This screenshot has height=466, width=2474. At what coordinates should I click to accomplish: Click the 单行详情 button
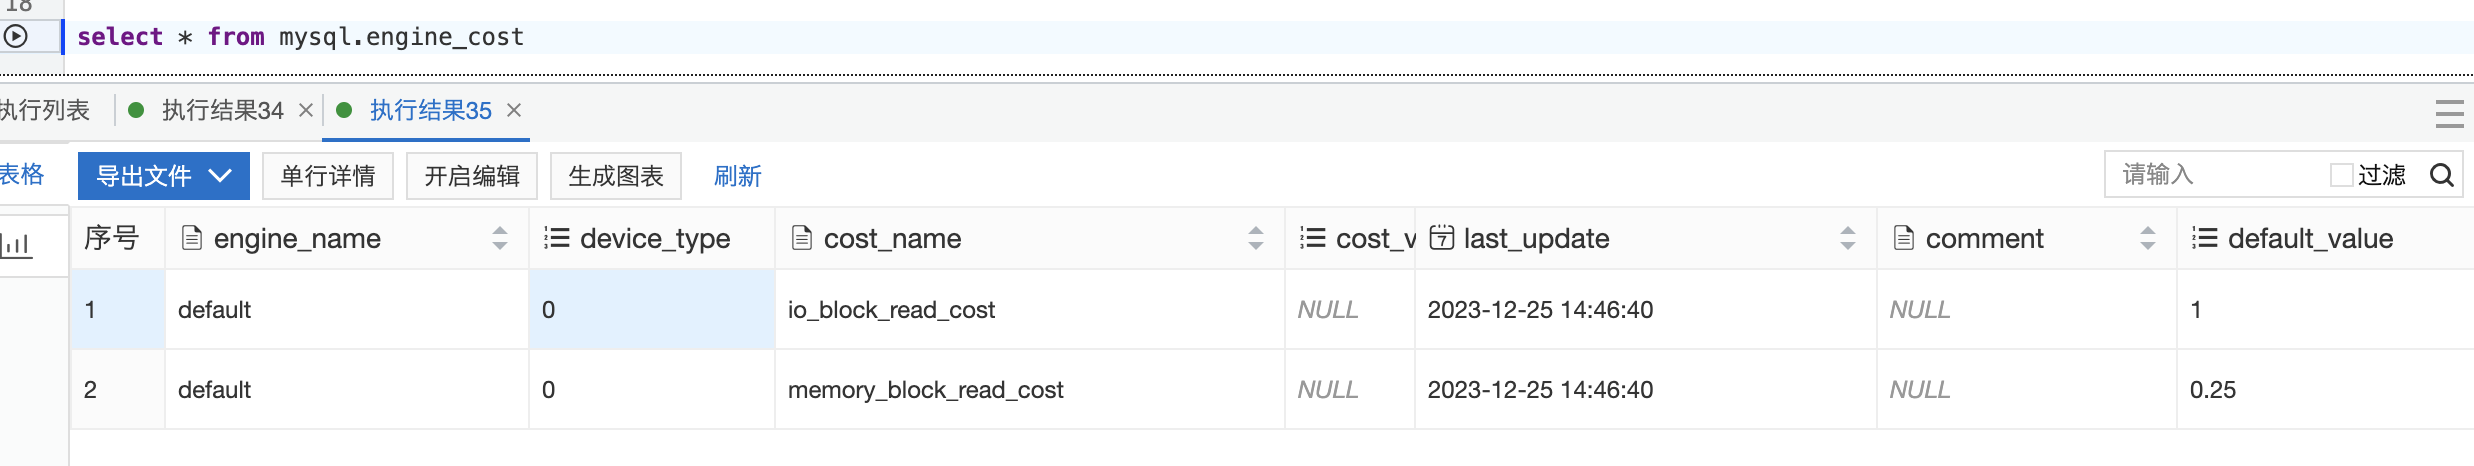click(x=328, y=176)
